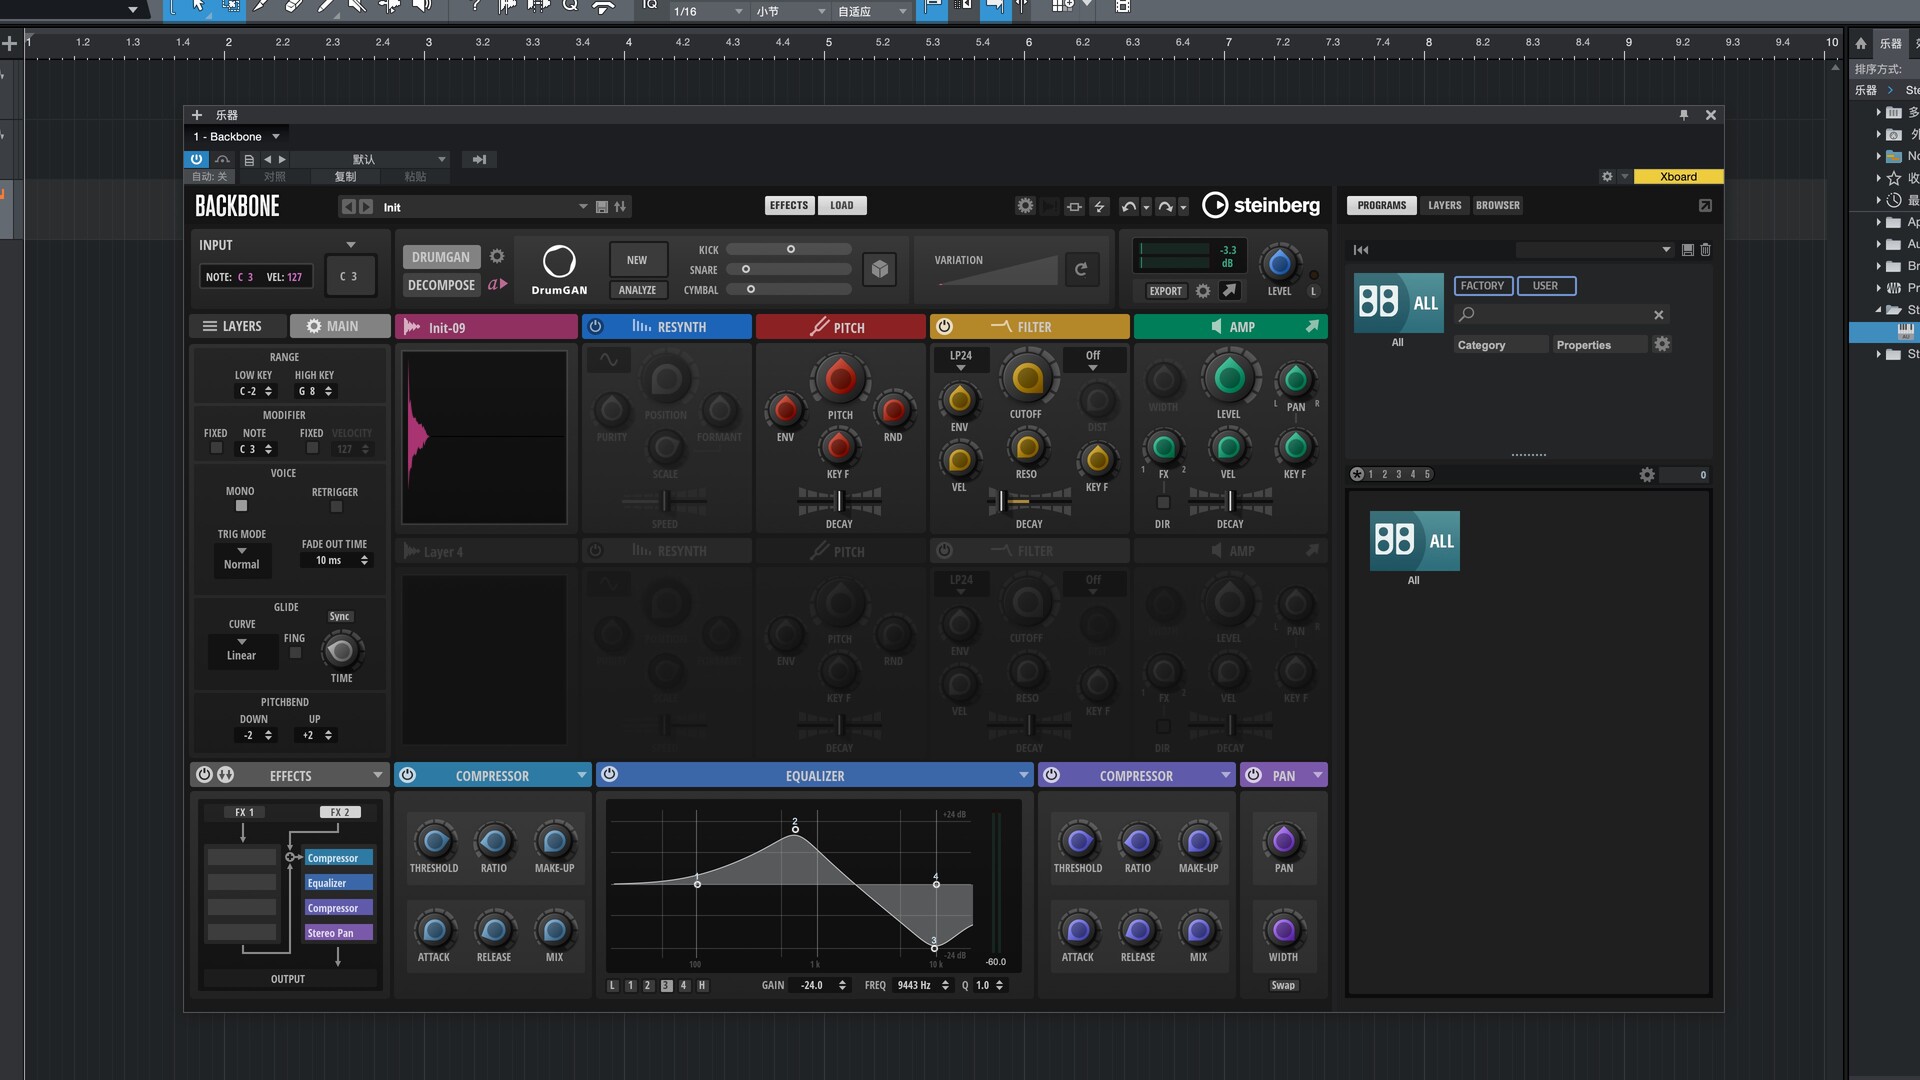Screen dimensions: 1920x1080
Task: Toggle PAN effect power button
Action: 1253,775
